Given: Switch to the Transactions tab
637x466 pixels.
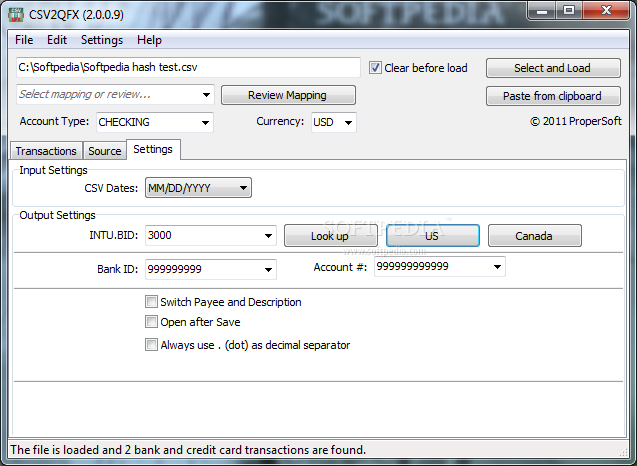Looking at the screenshot, I should click(46, 151).
